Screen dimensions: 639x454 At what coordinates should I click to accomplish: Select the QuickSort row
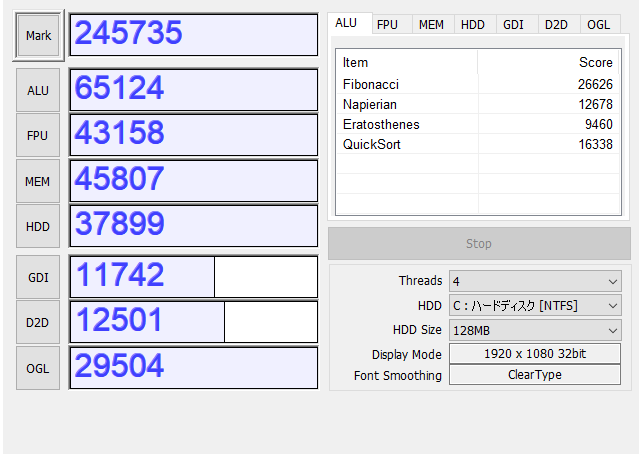tap(478, 144)
